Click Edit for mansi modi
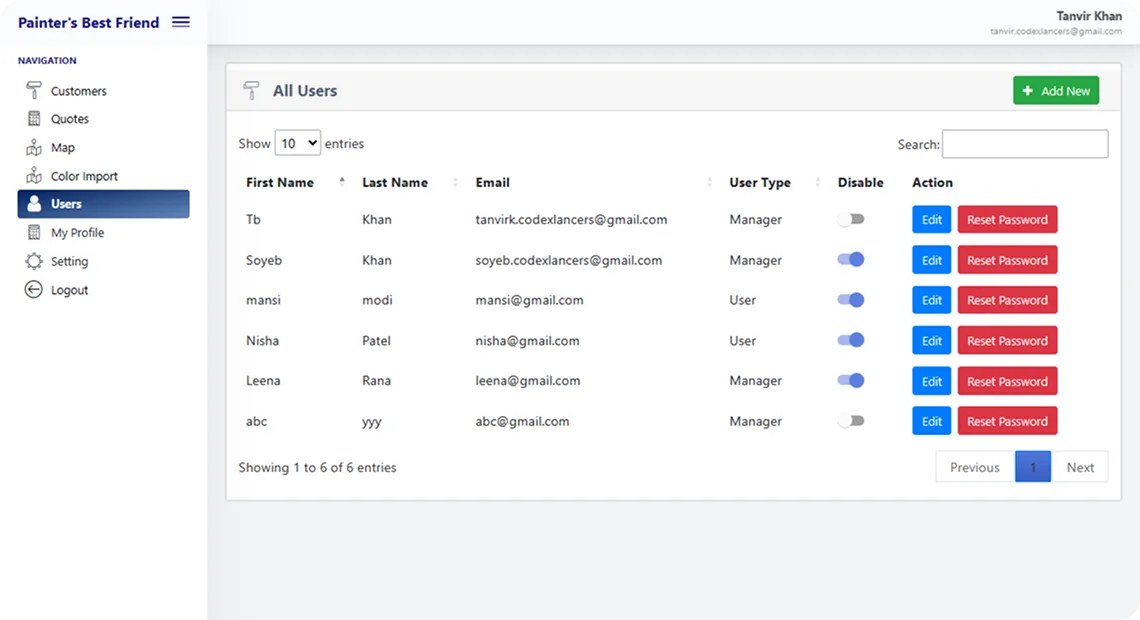1140x620 pixels. pos(931,300)
